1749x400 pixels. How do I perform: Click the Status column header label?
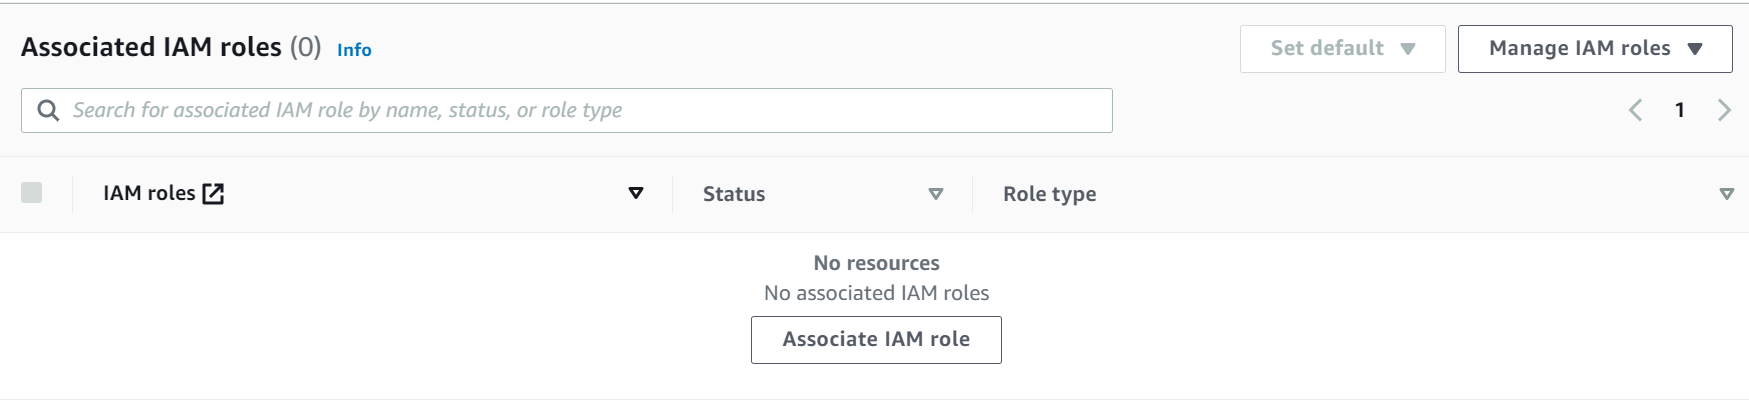(734, 194)
